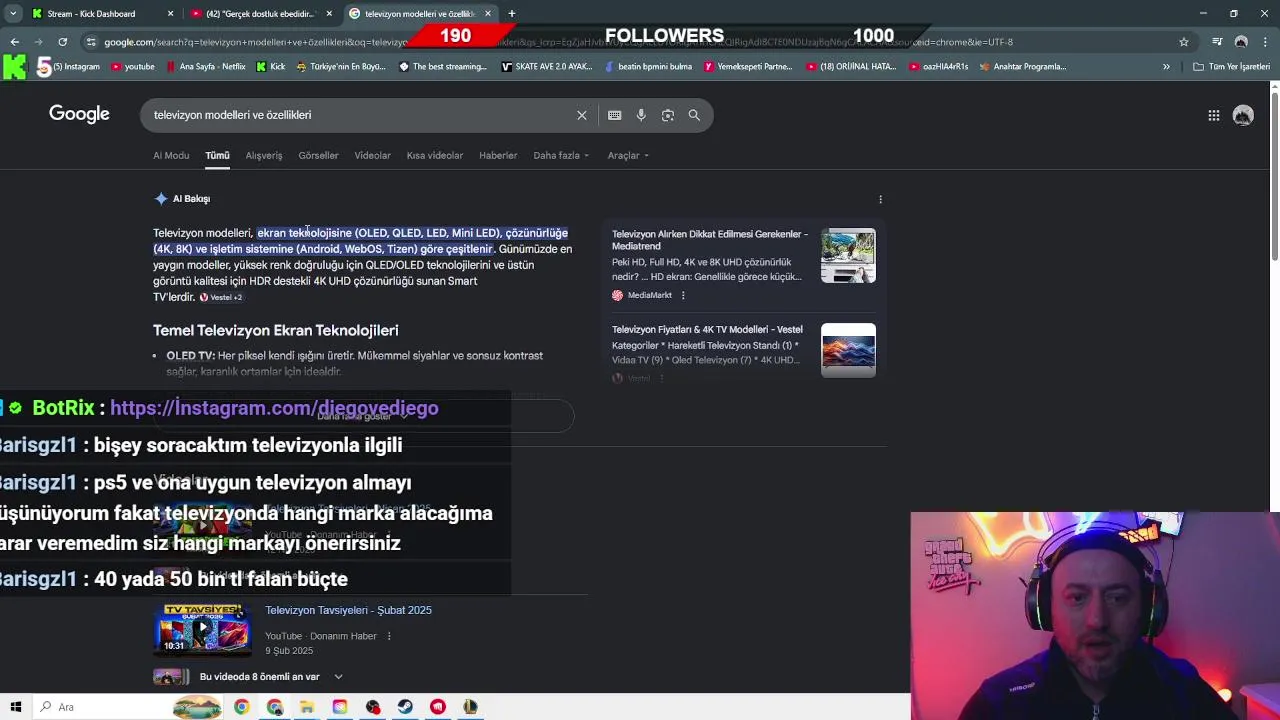Bookmark this page with star icon

1184,42
